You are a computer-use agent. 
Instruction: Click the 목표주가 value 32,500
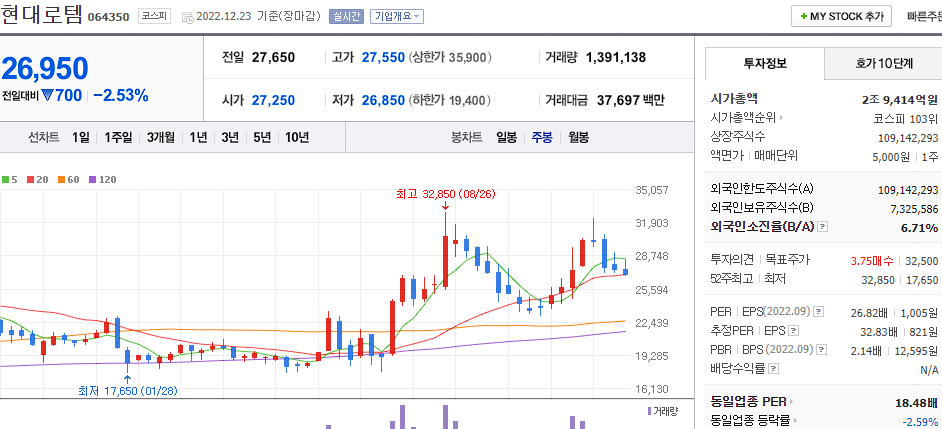click(922, 260)
